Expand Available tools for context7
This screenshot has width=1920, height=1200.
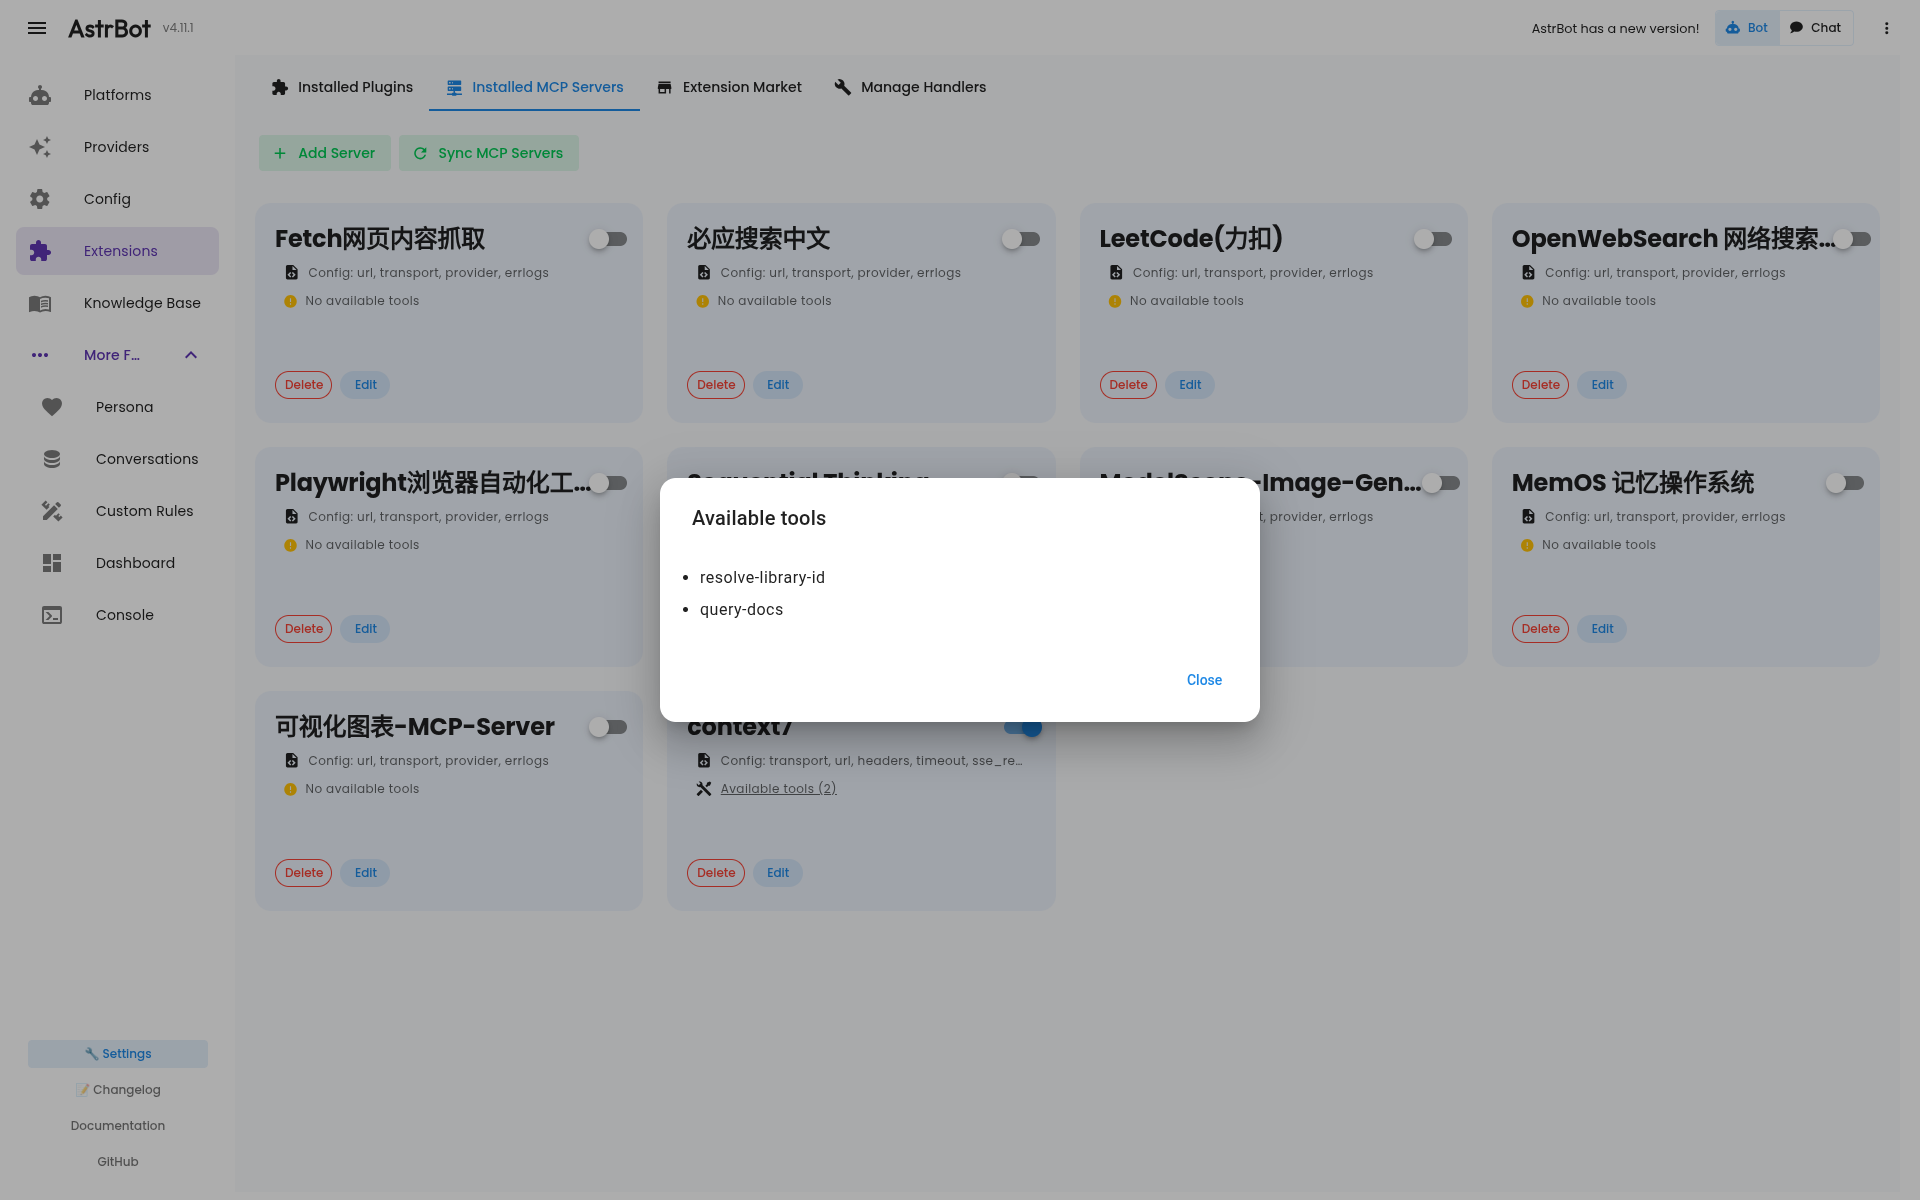coord(777,788)
